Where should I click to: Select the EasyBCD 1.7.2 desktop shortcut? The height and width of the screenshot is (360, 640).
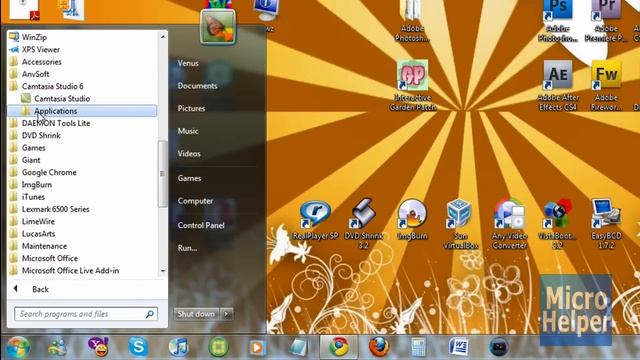click(x=606, y=224)
